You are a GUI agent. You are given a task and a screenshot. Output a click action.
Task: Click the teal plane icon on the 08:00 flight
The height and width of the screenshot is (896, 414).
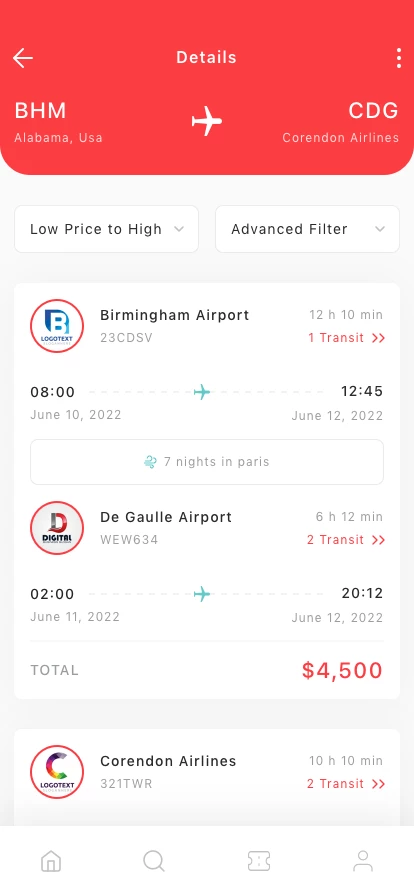point(202,392)
